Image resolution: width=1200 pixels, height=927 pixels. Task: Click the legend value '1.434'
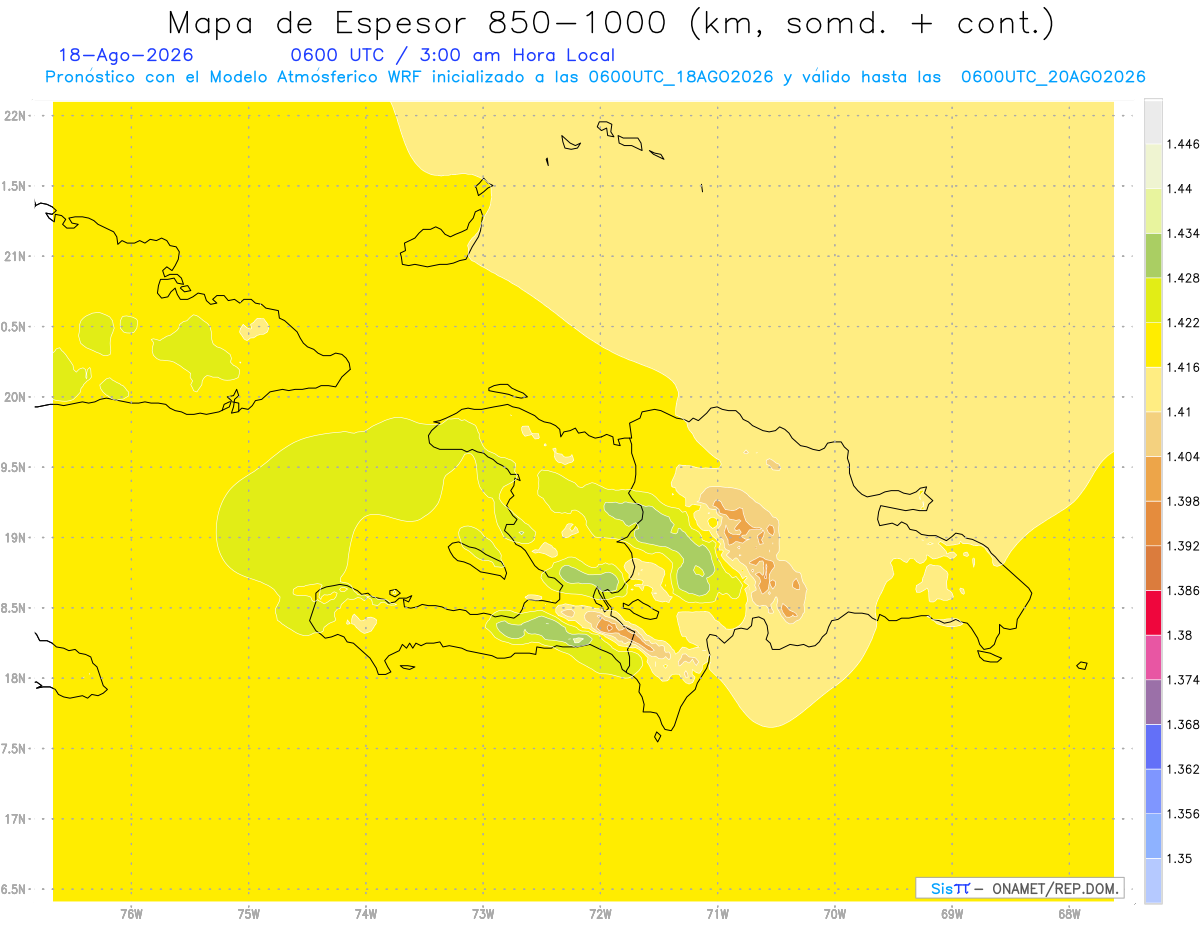coord(1183,234)
